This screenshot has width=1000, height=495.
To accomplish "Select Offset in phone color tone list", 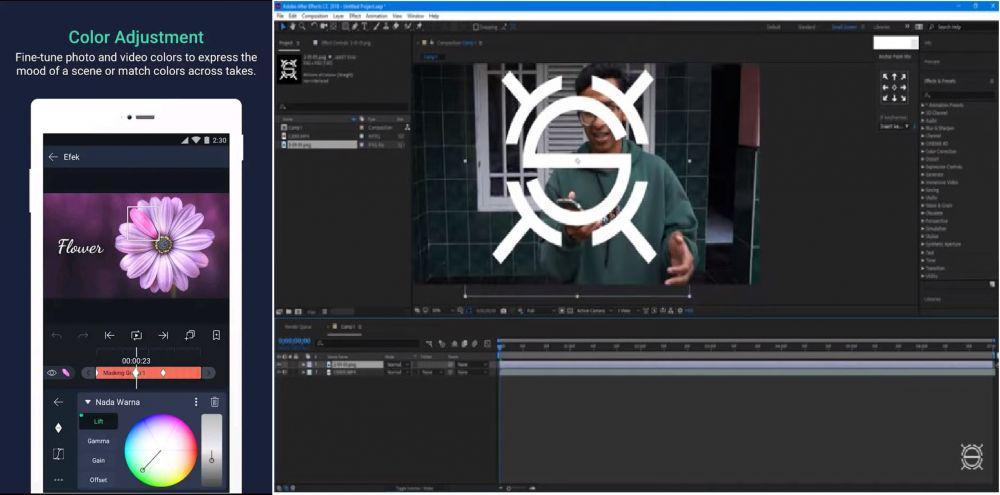I will (x=98, y=480).
